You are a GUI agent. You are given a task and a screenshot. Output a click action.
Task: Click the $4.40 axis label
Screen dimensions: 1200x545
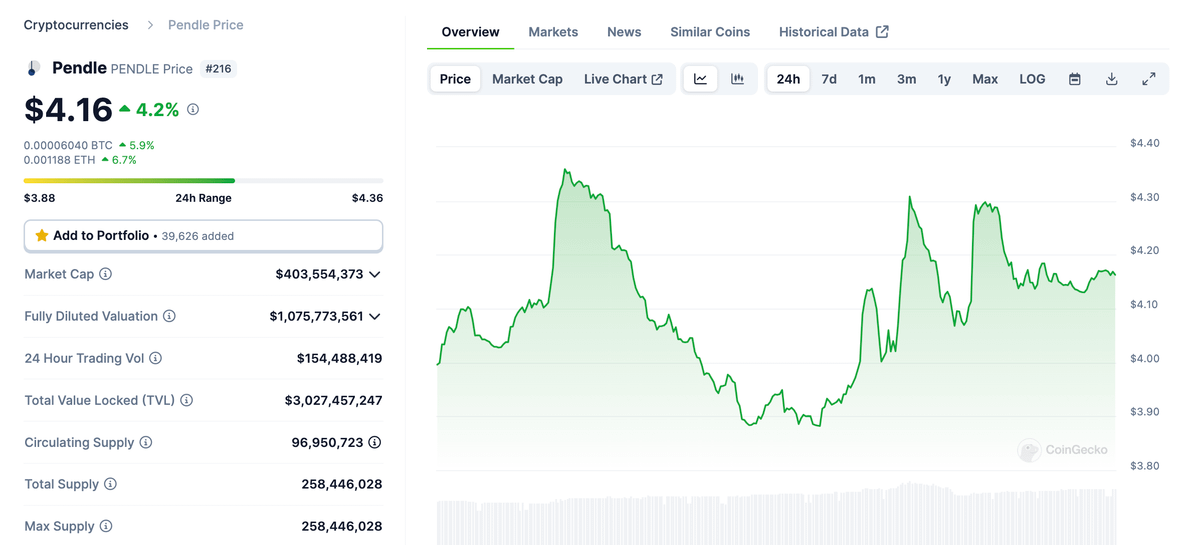coord(1144,143)
